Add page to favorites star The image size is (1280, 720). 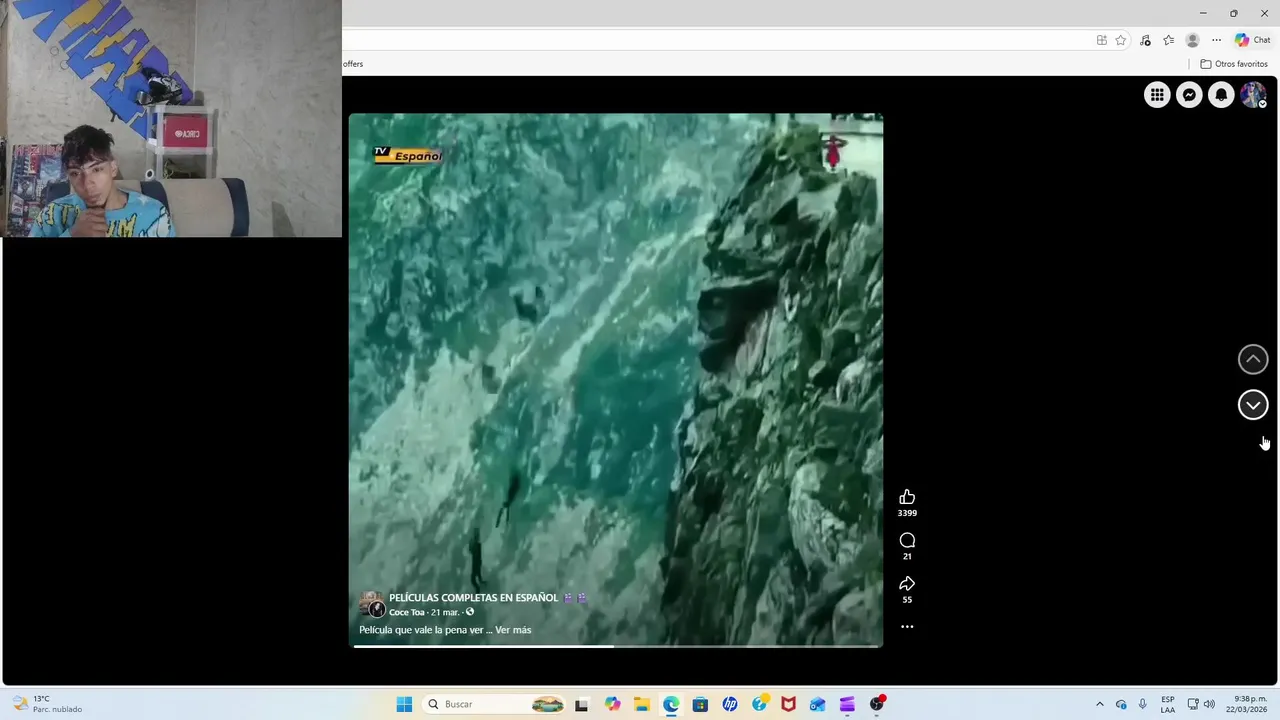tap(1121, 40)
